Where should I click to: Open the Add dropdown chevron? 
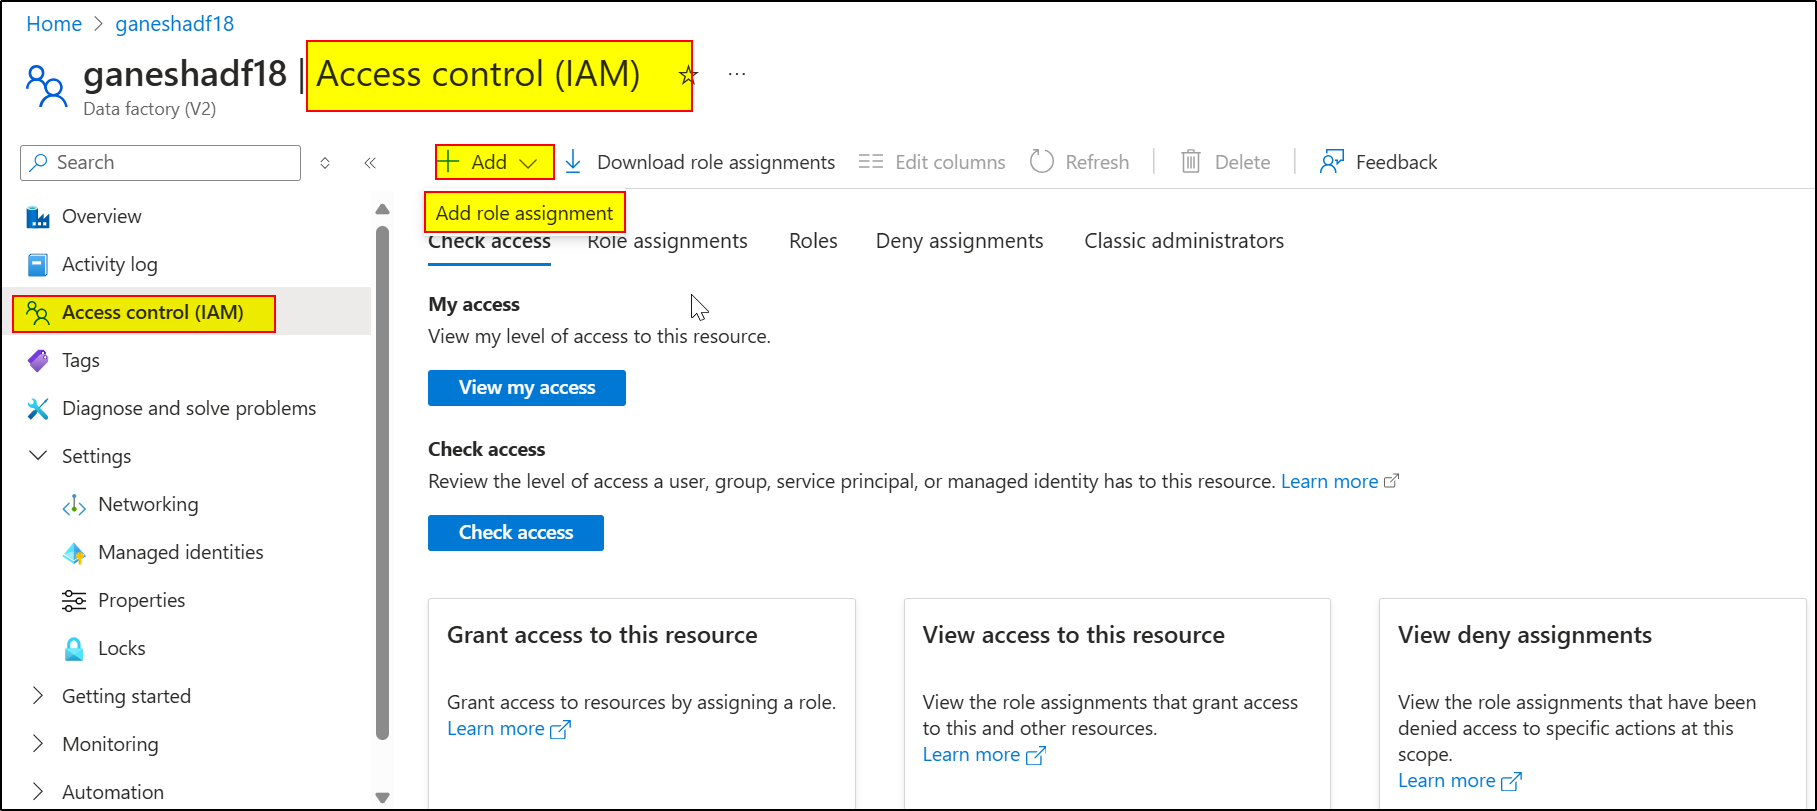529,163
